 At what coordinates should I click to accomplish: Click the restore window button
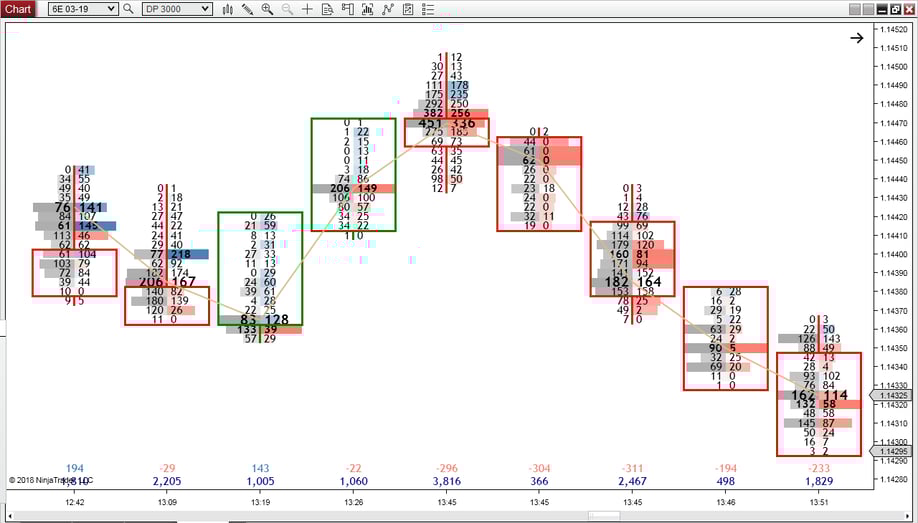895,9
